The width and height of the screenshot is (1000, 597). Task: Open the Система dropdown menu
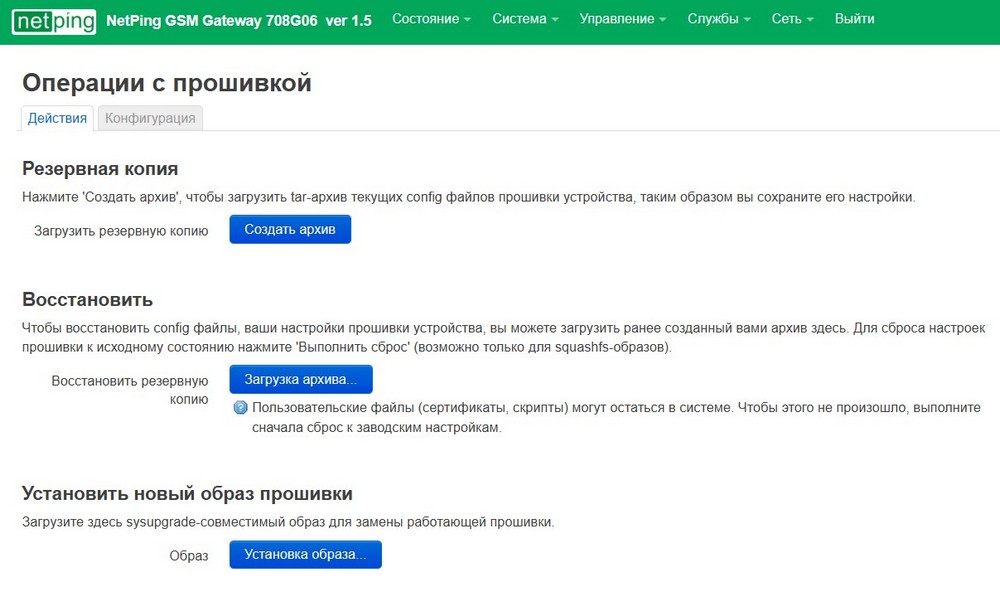point(525,19)
